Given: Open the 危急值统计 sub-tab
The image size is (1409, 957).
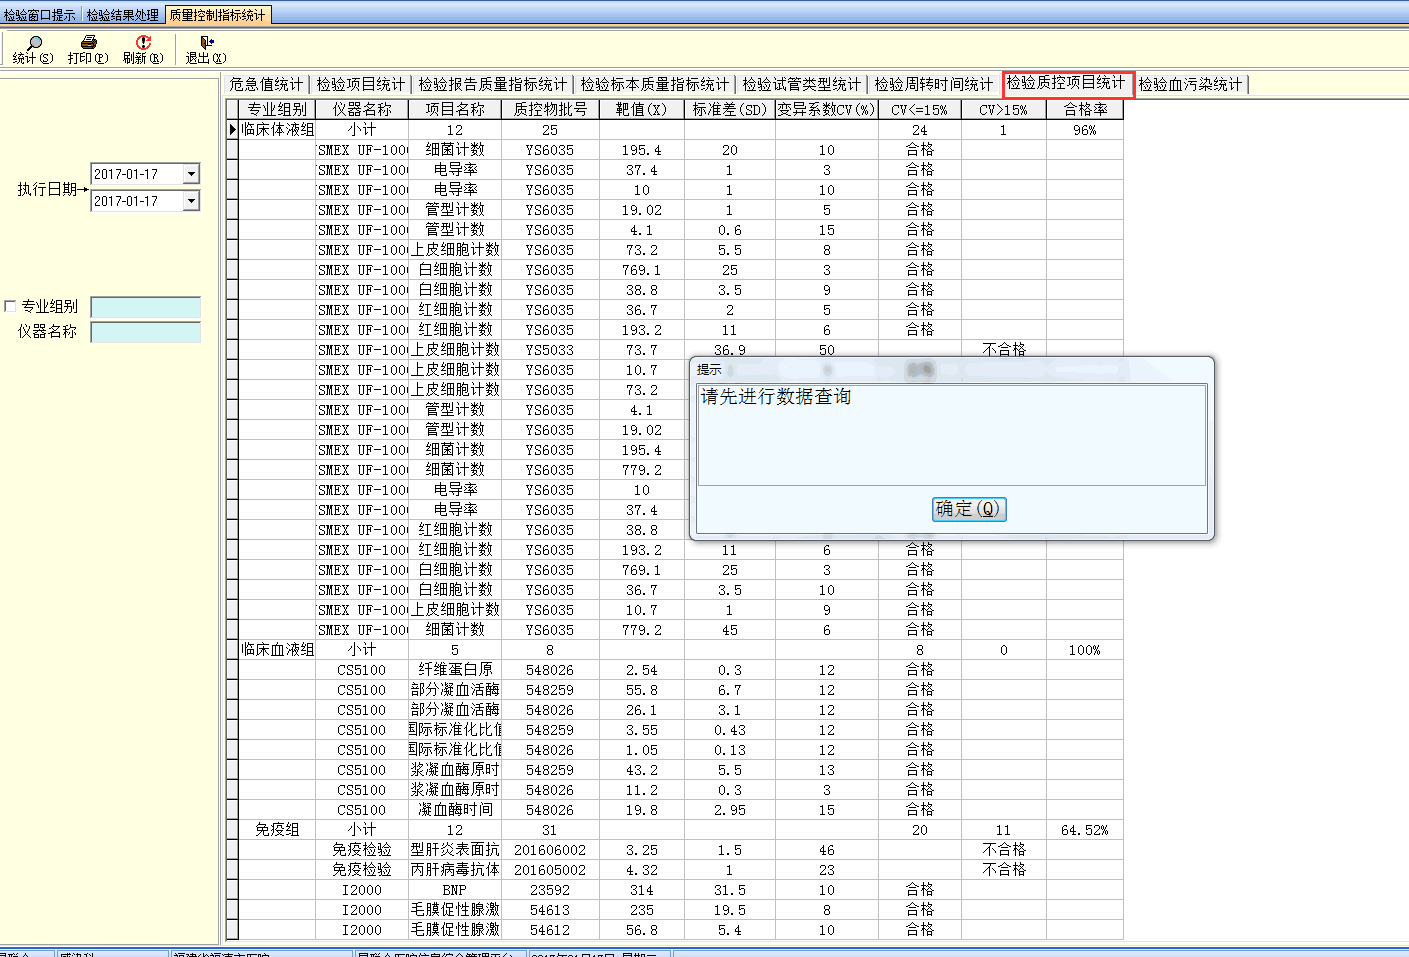Looking at the screenshot, I should (x=266, y=84).
